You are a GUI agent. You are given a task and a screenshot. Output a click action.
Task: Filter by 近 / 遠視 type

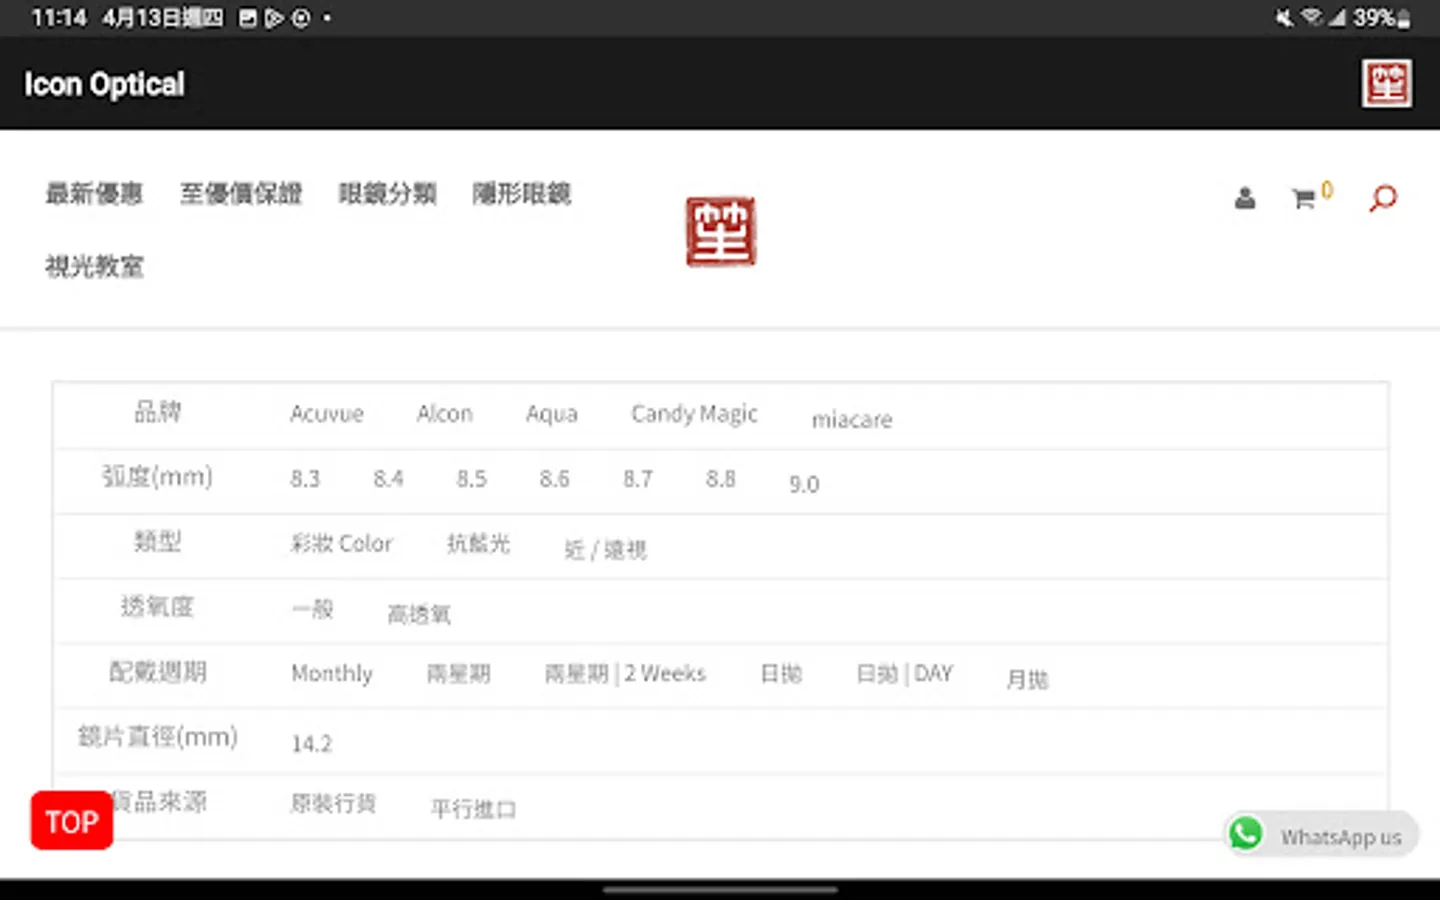[605, 549]
